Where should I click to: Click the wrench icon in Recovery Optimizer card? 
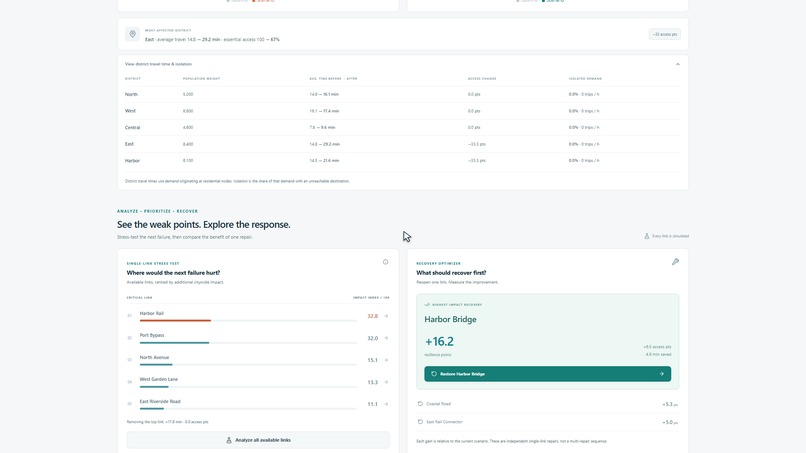tap(675, 262)
